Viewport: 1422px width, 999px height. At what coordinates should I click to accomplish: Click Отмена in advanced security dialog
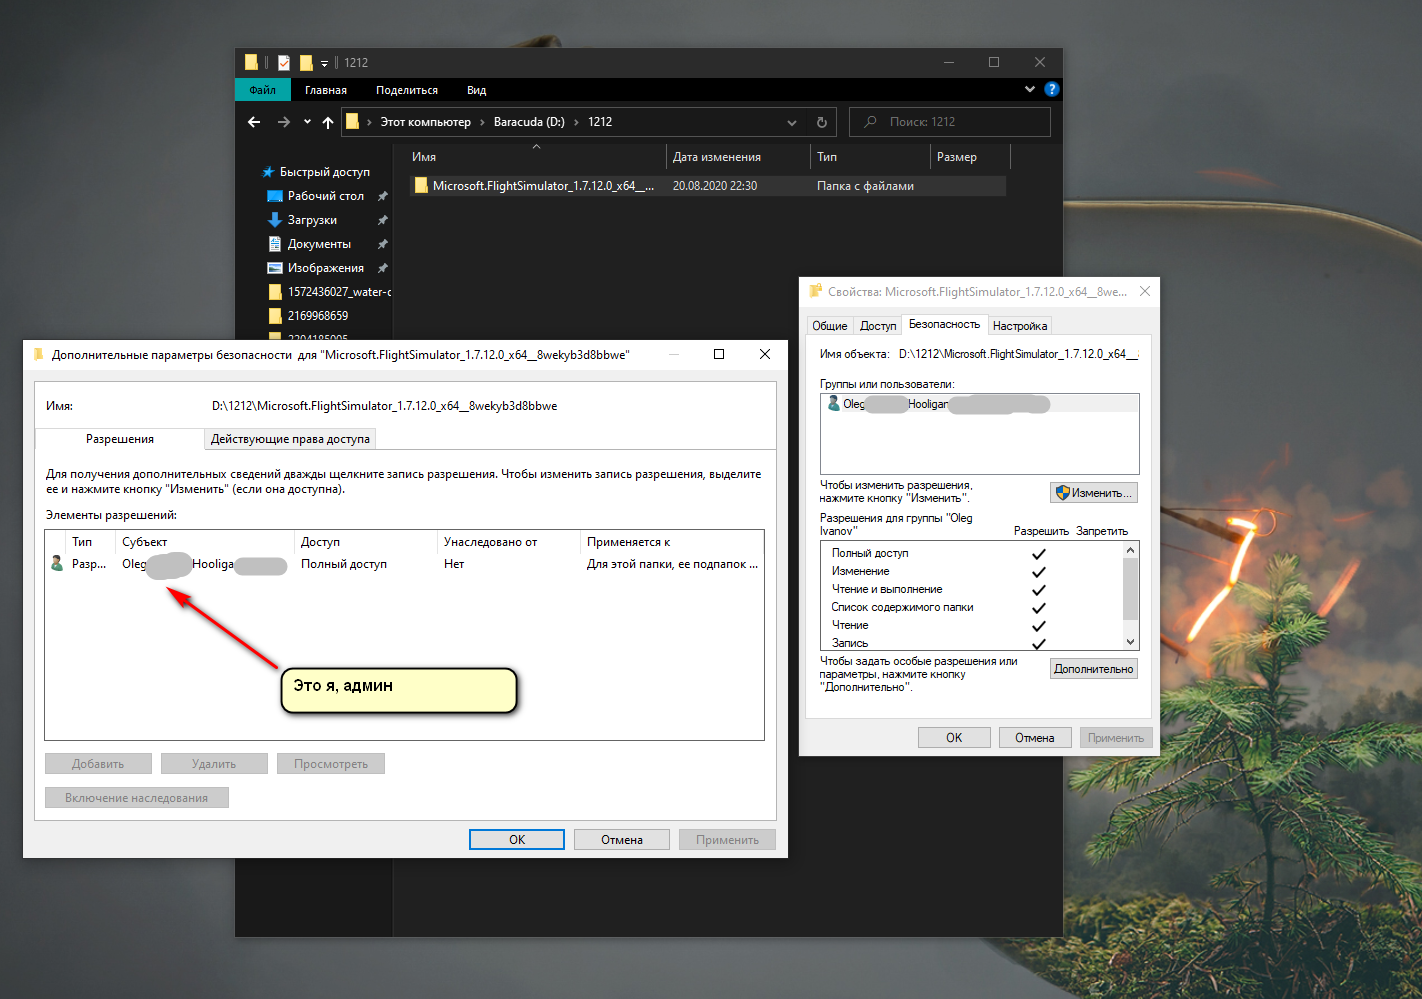pyautogui.click(x=622, y=840)
